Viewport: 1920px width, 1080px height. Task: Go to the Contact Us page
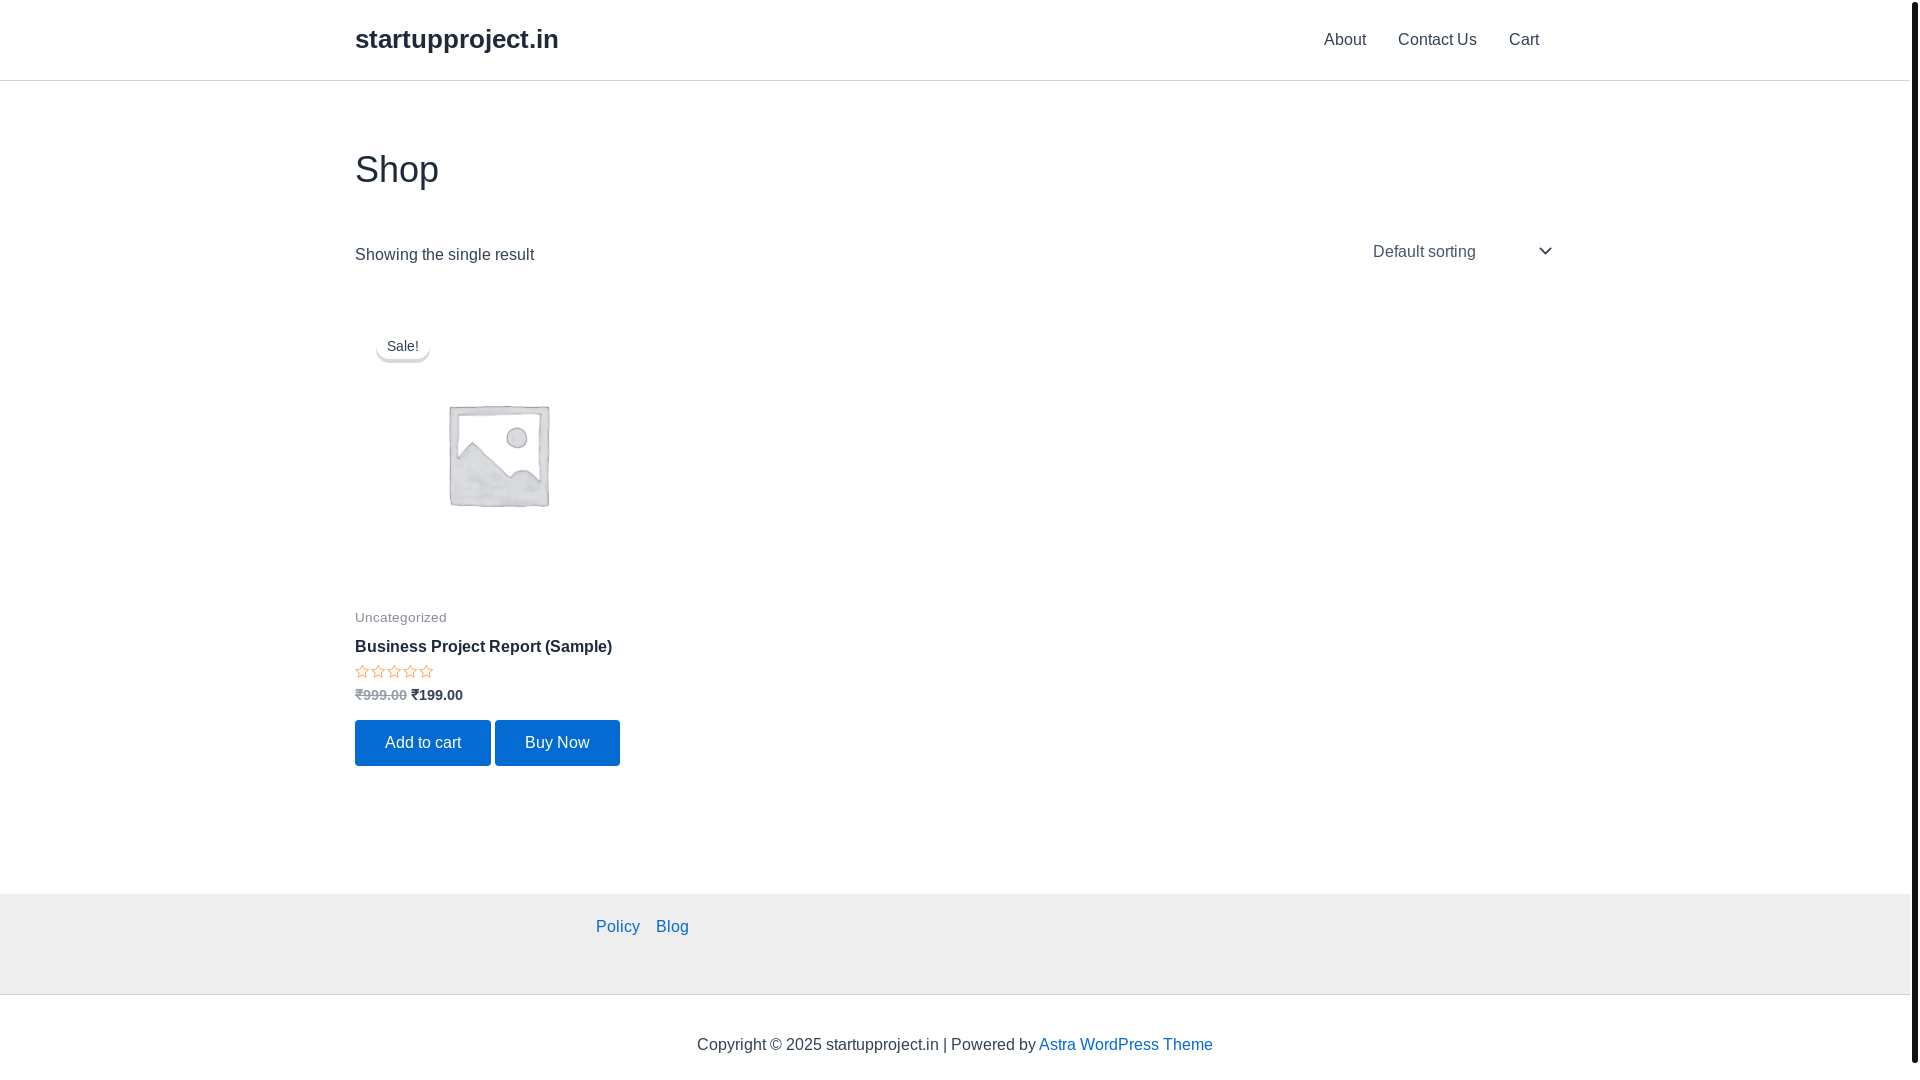click(1437, 40)
